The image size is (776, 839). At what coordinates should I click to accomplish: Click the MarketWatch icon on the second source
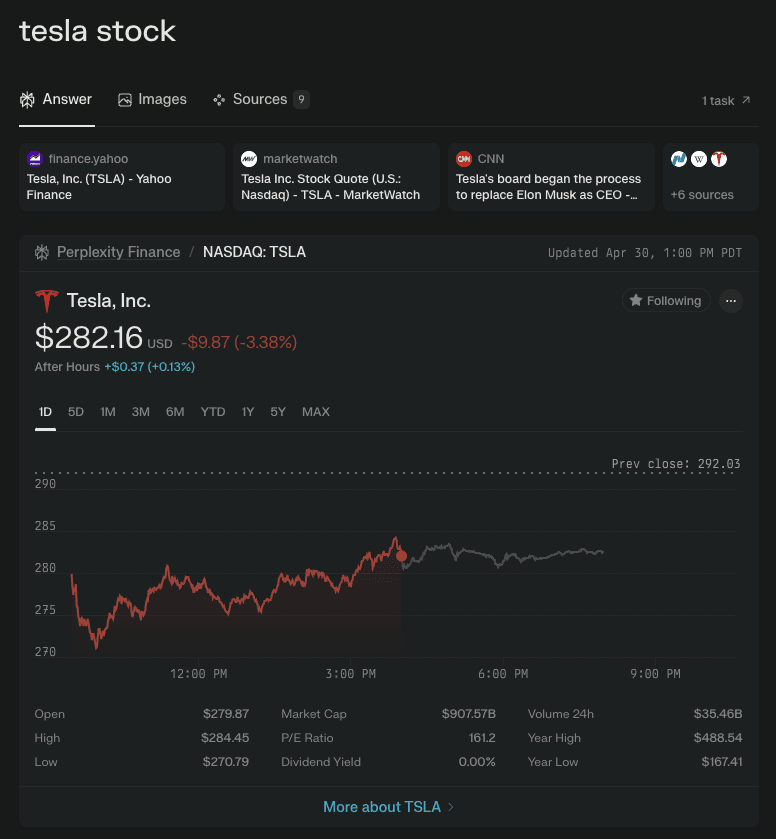point(249,158)
